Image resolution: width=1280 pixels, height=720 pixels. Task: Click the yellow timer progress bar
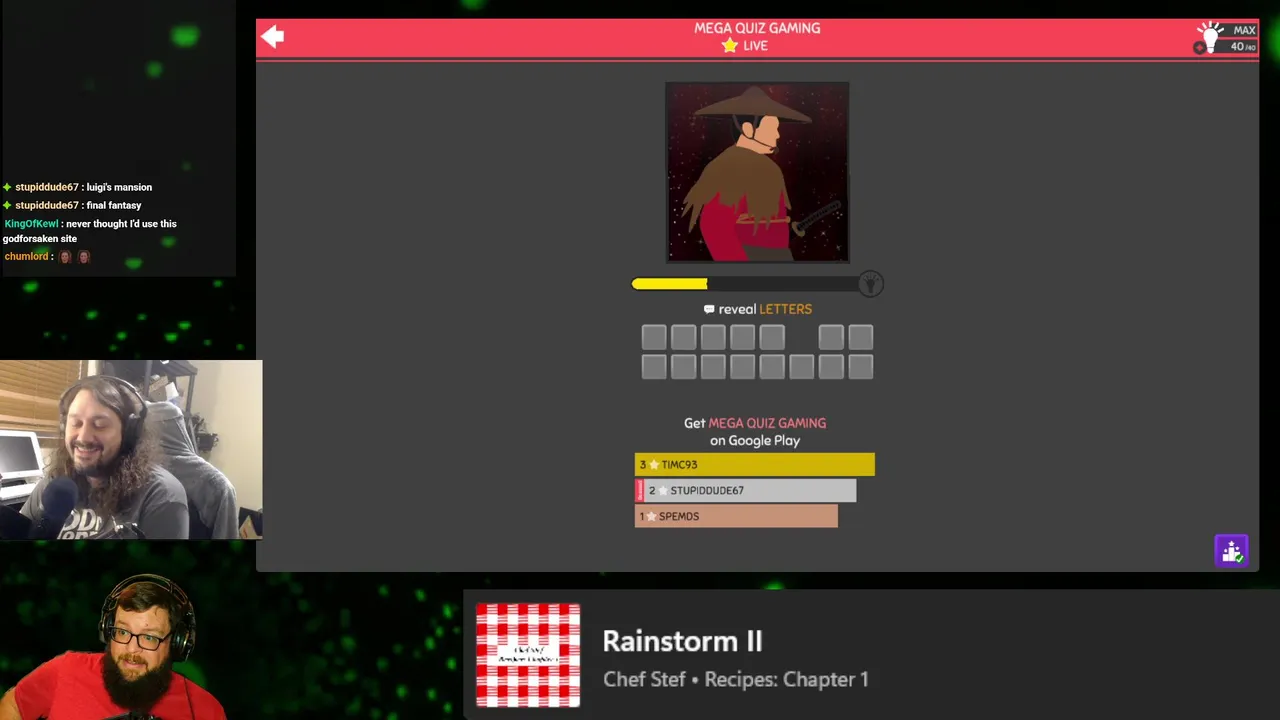point(745,284)
